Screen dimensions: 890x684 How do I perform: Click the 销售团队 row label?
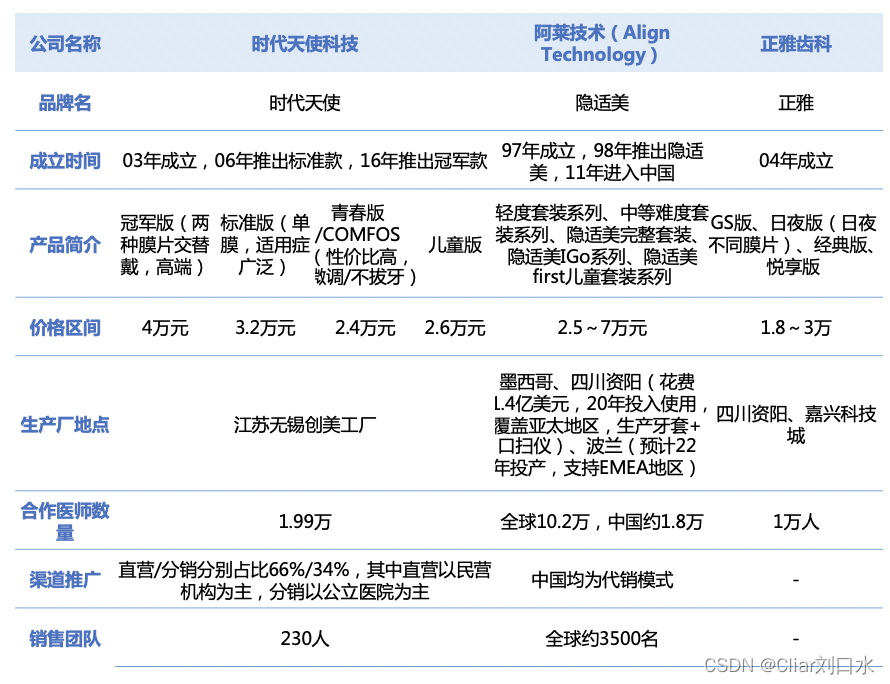tap(65, 639)
